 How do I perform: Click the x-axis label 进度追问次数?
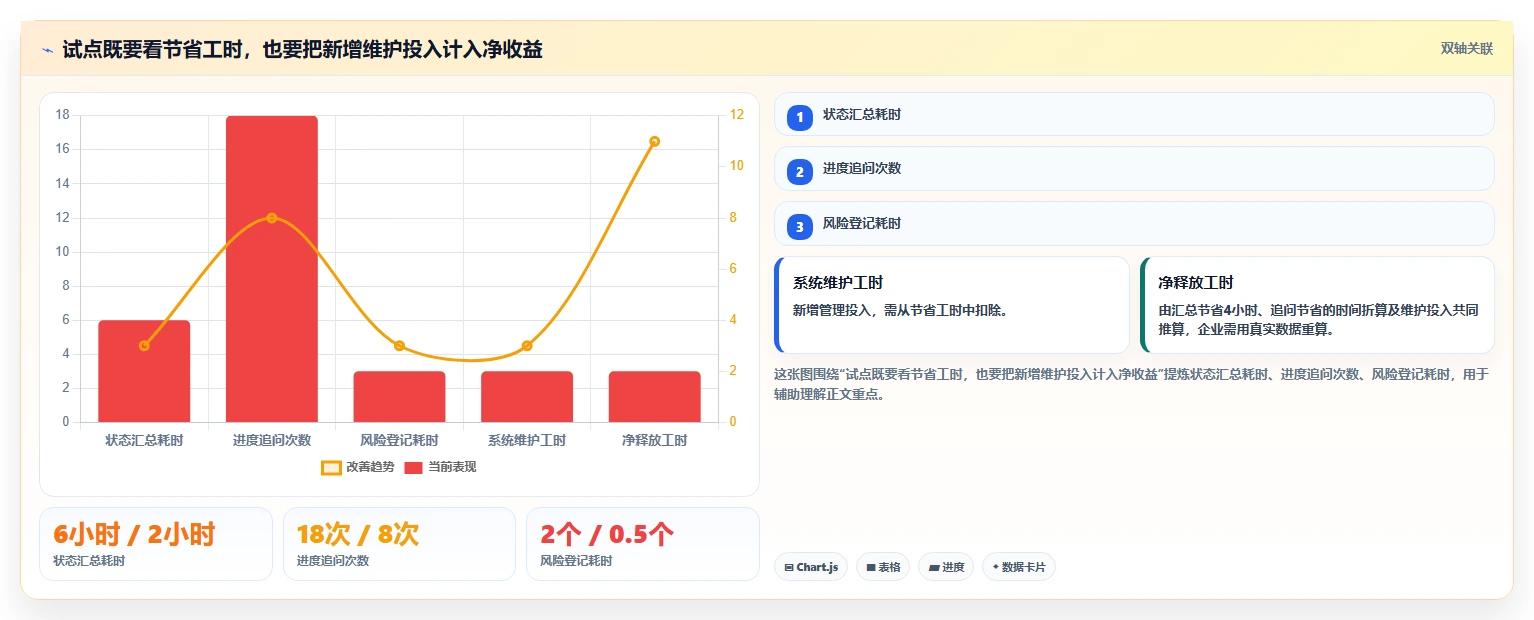pos(272,440)
